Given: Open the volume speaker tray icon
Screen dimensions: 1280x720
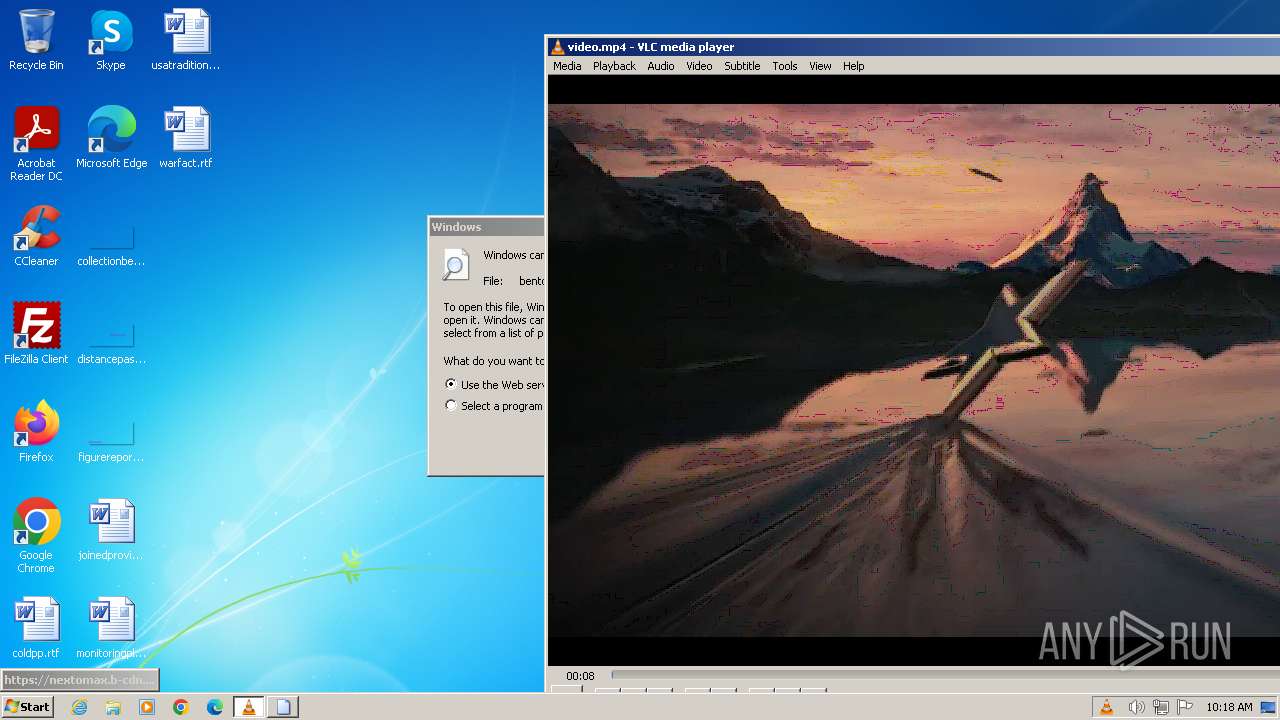Looking at the screenshot, I should point(1136,707).
